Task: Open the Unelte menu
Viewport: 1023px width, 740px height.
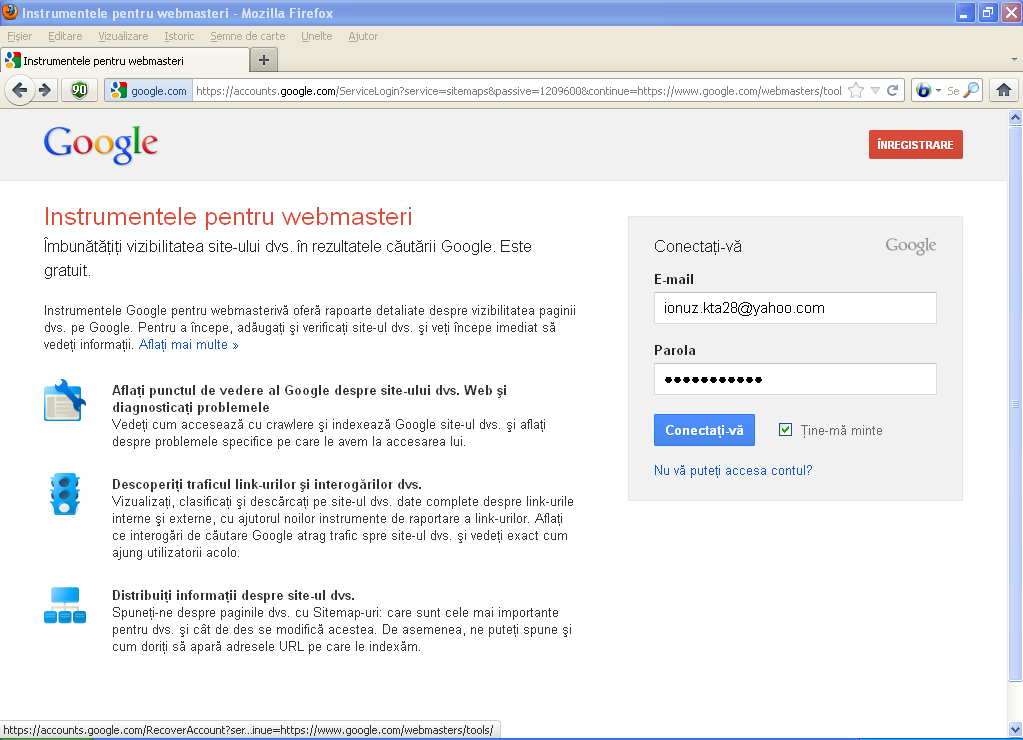Action: coord(317,36)
